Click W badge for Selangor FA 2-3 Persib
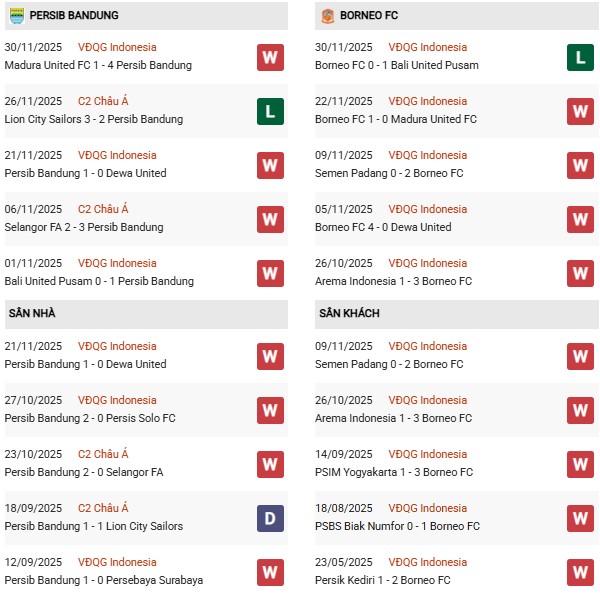Viewport: 600px width, 595px height. click(x=269, y=219)
